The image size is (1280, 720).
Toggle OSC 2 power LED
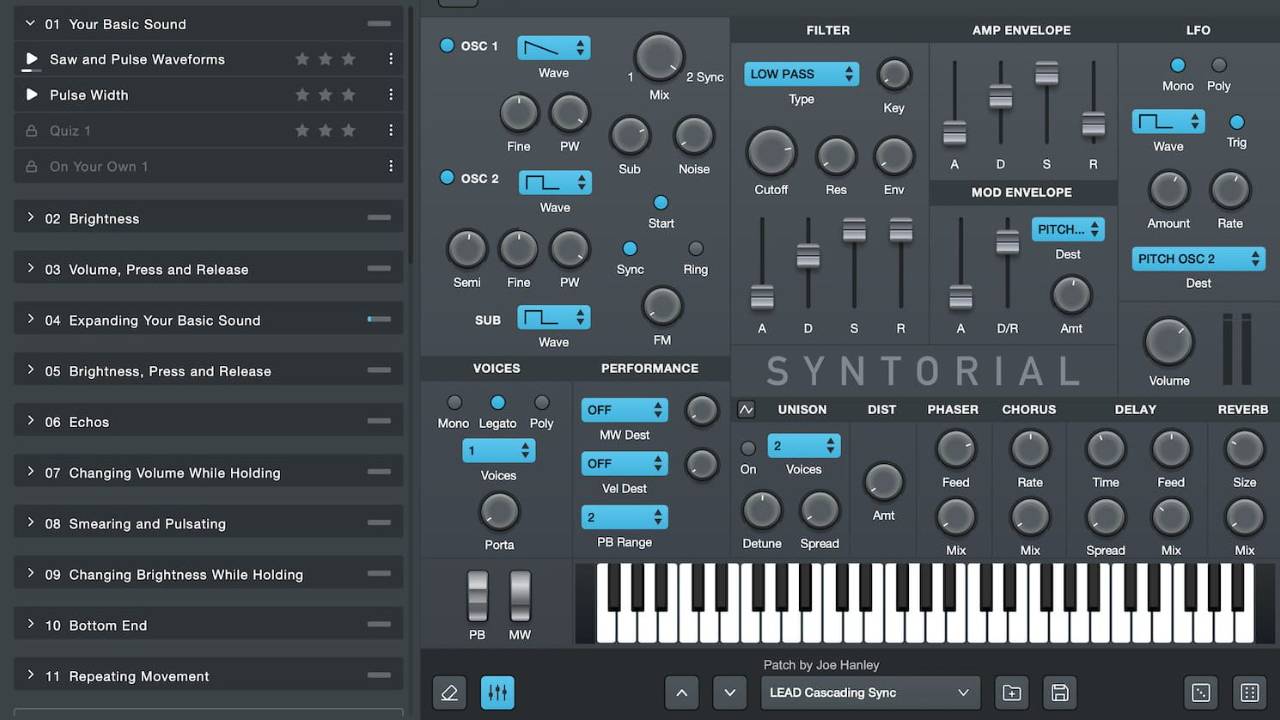click(447, 178)
